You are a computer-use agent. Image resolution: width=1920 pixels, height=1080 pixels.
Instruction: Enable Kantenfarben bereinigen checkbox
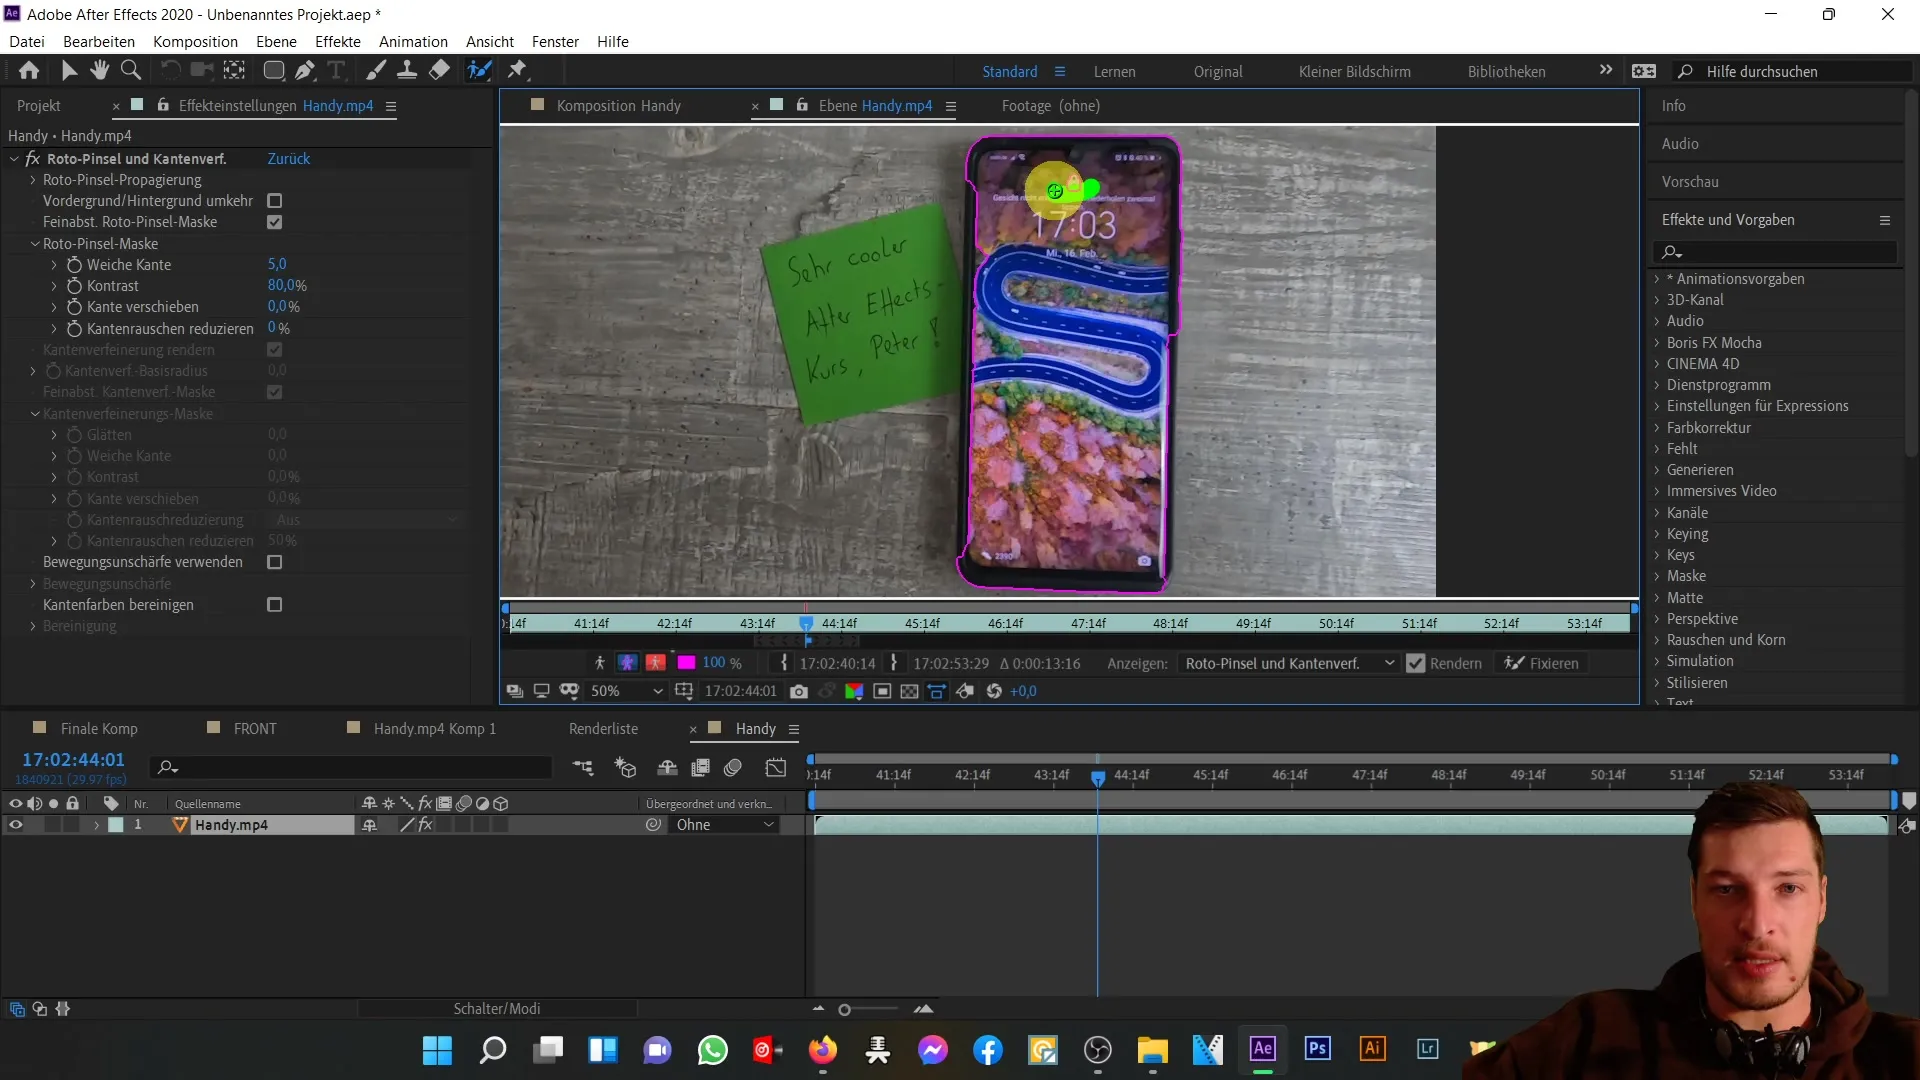[274, 605]
